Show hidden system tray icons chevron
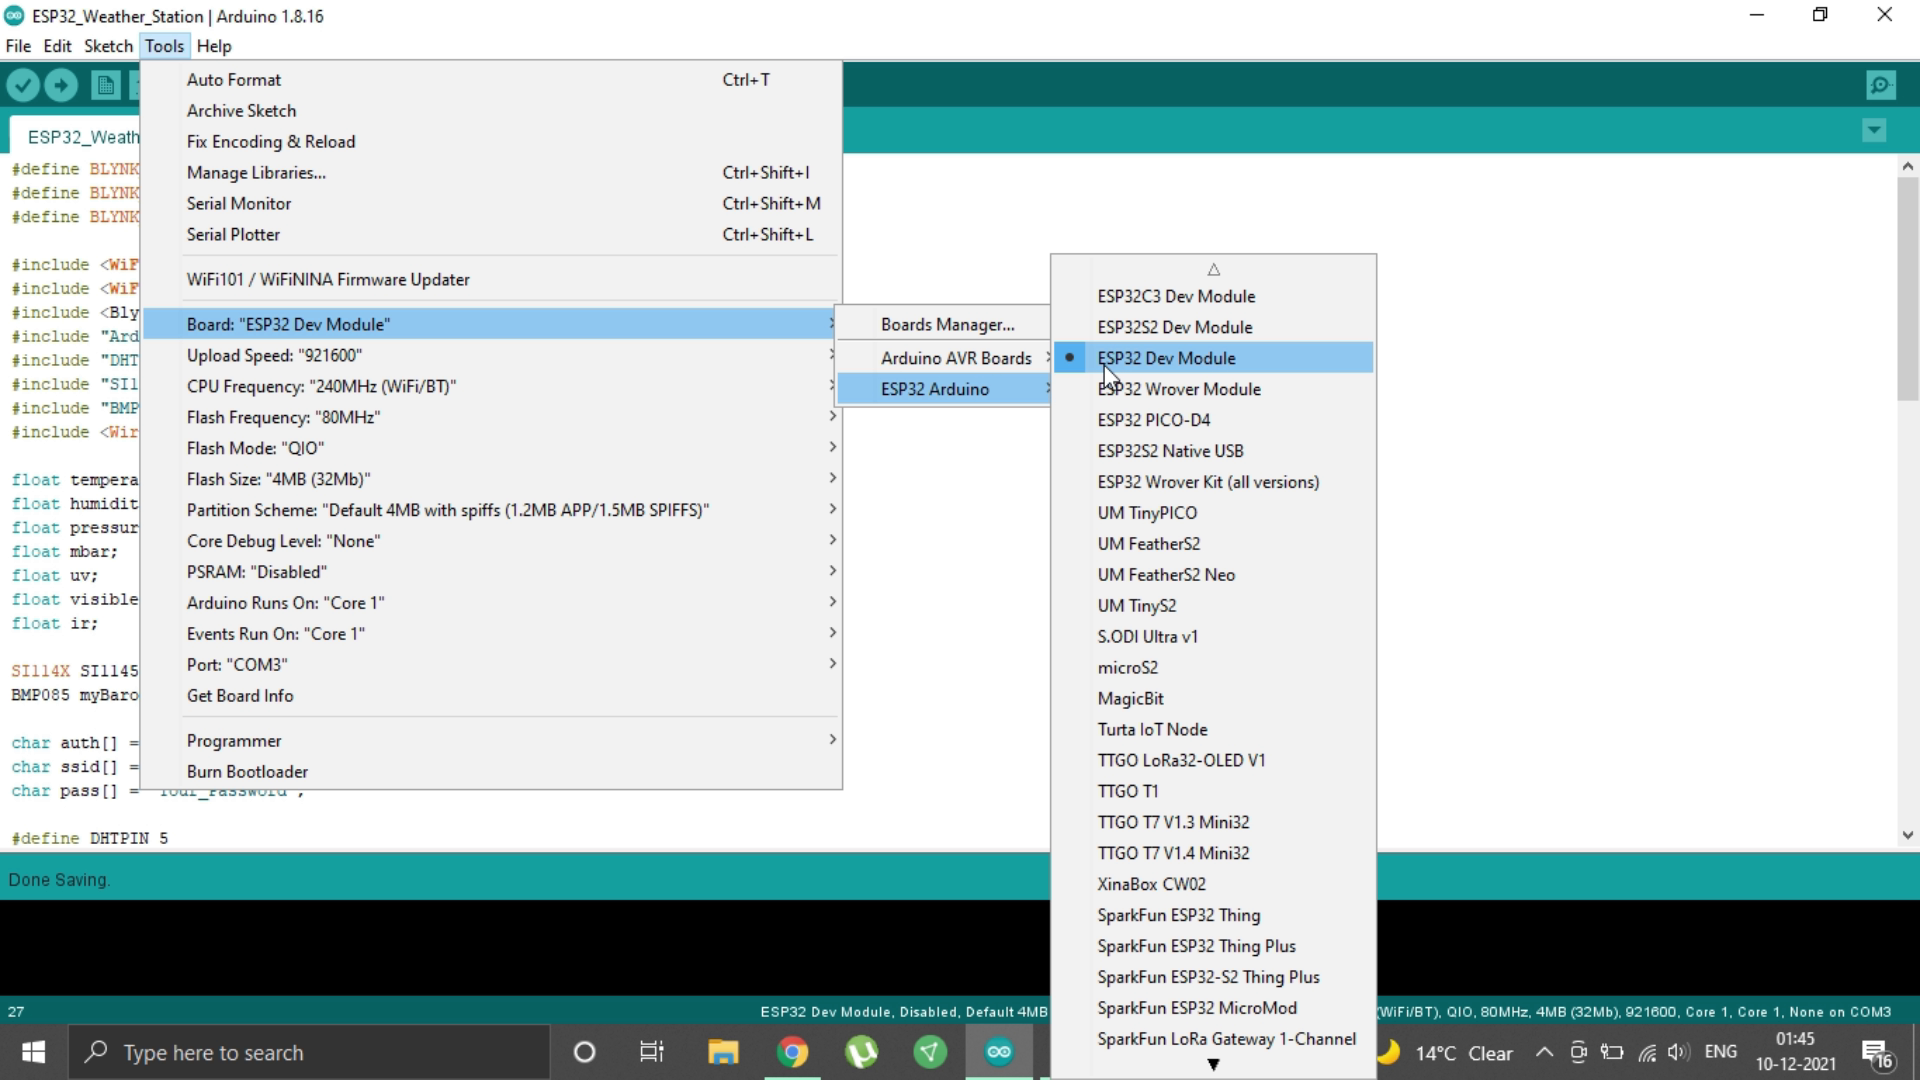The height and width of the screenshot is (1080, 1920). pos(1544,1052)
